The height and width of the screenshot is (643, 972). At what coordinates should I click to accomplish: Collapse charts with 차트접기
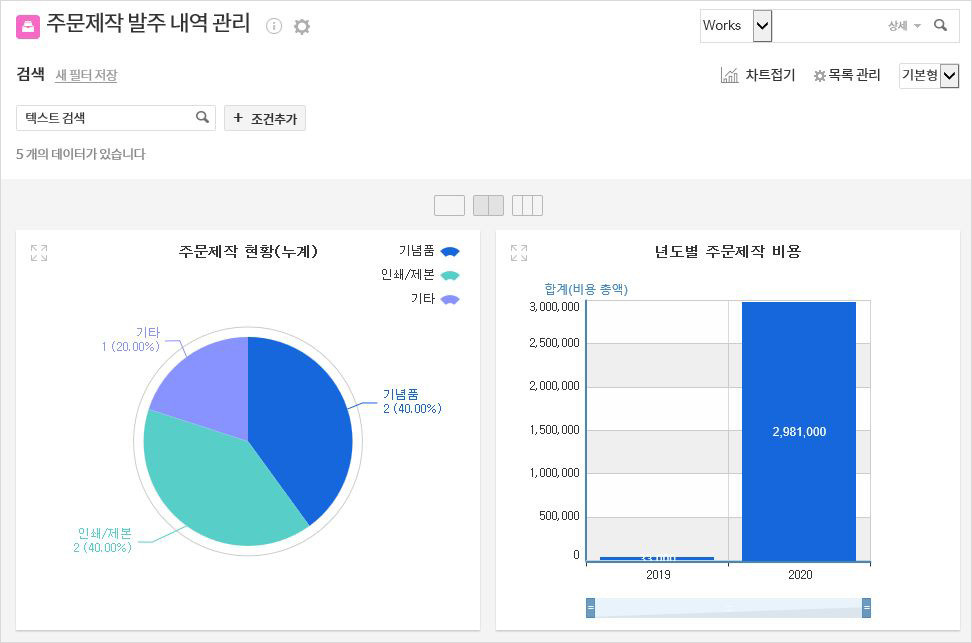click(757, 75)
